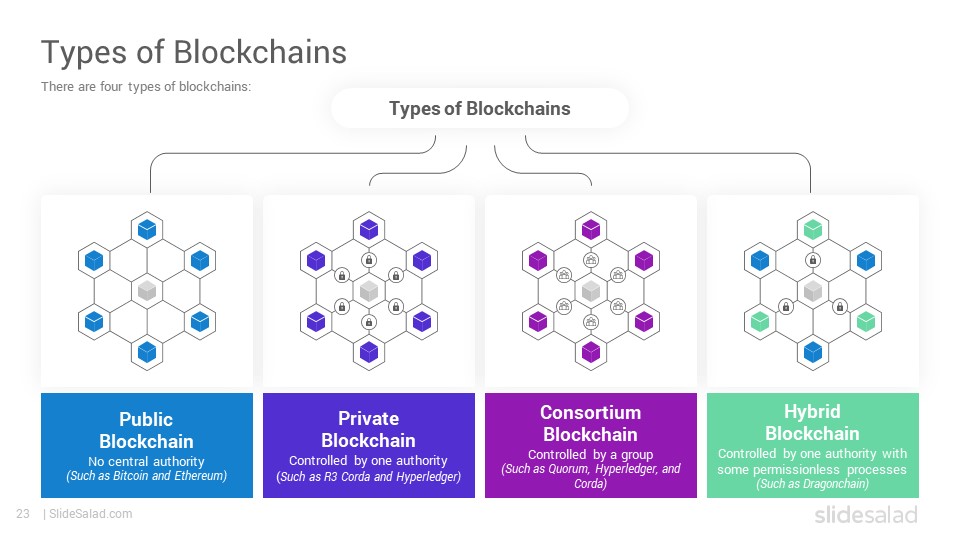Viewport: 960px width, 540px height.
Task: Select the gray center cube in Public diagram
Action: coord(147,291)
